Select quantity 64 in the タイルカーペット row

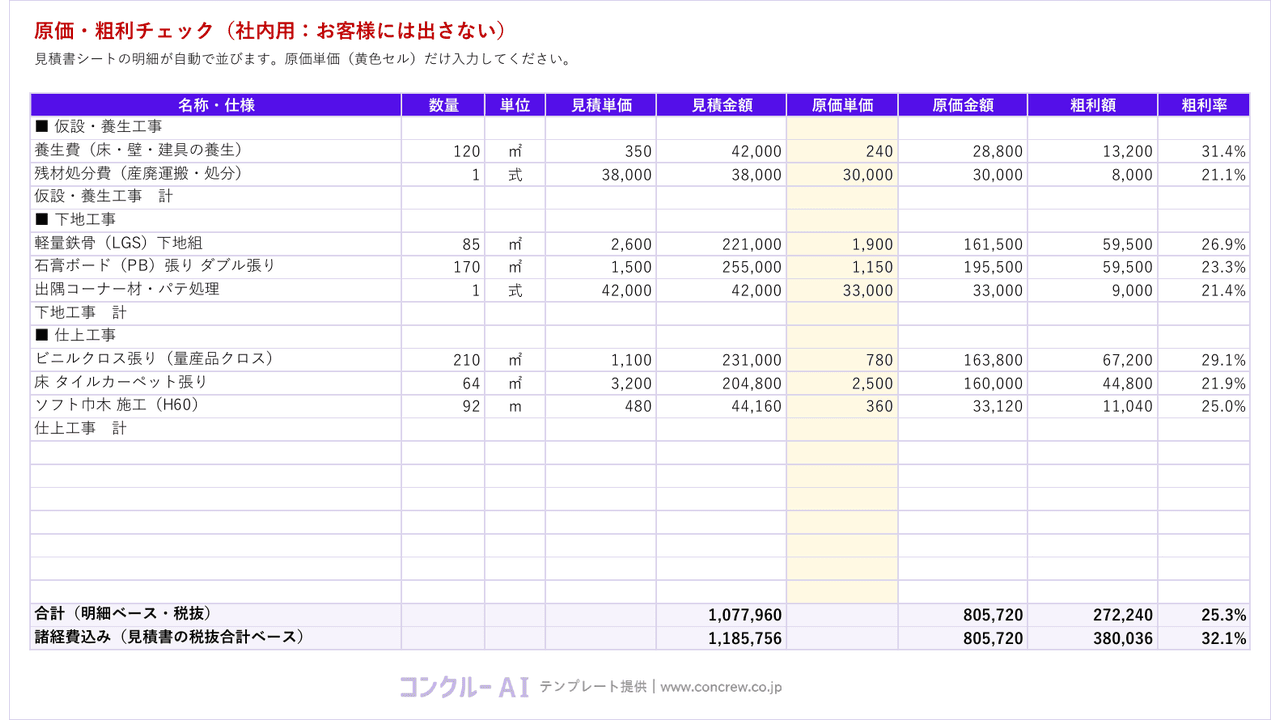[x=443, y=383]
